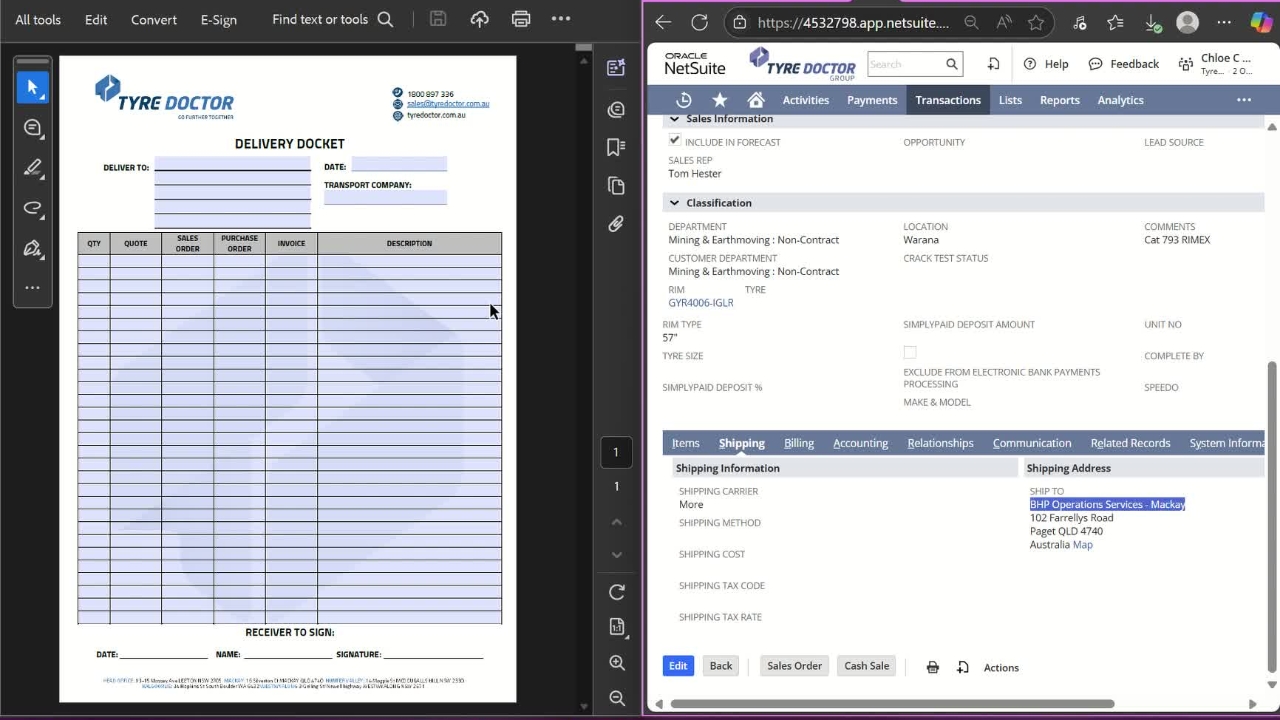Image resolution: width=1280 pixels, height=720 pixels.
Task: Select the arrow selection tool in Acrobat
Action: click(32, 87)
